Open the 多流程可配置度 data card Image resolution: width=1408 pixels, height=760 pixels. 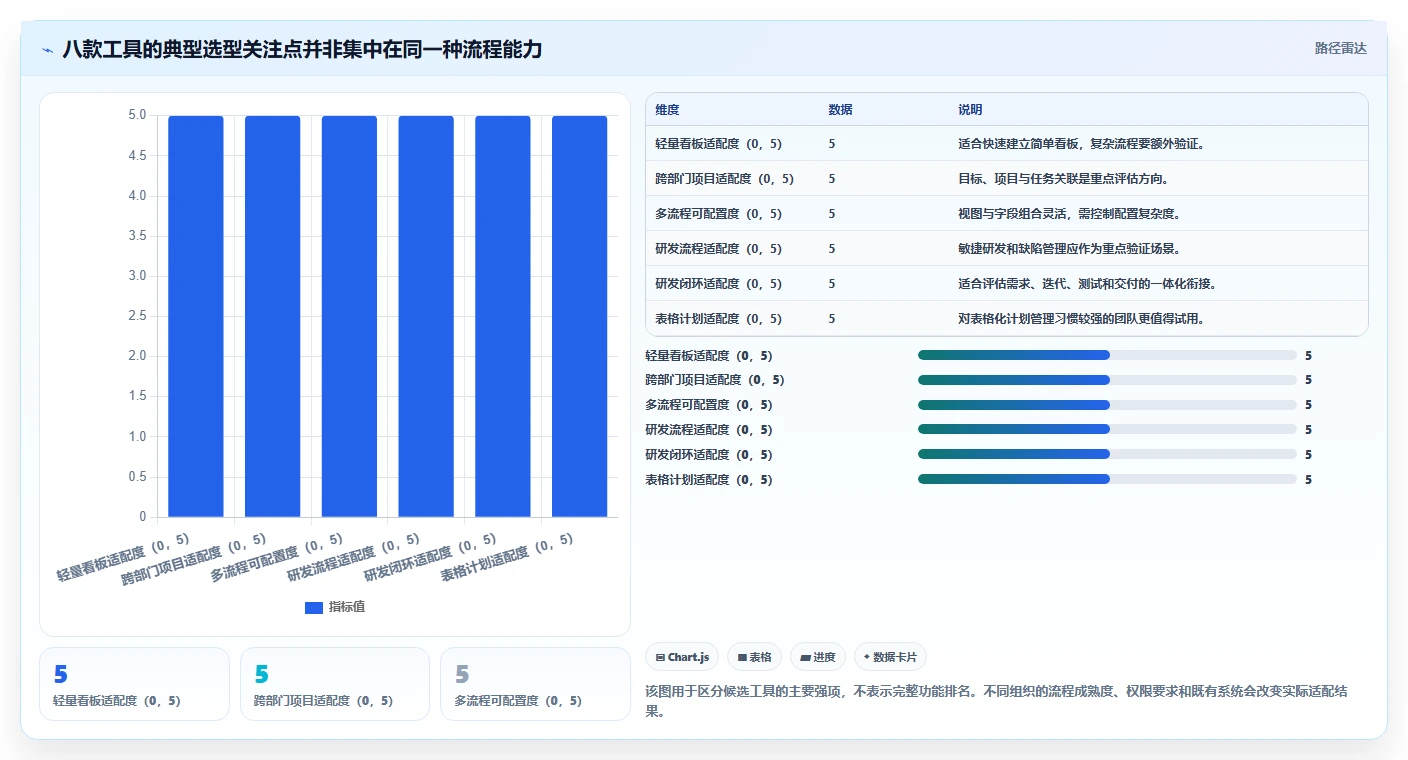(x=535, y=684)
